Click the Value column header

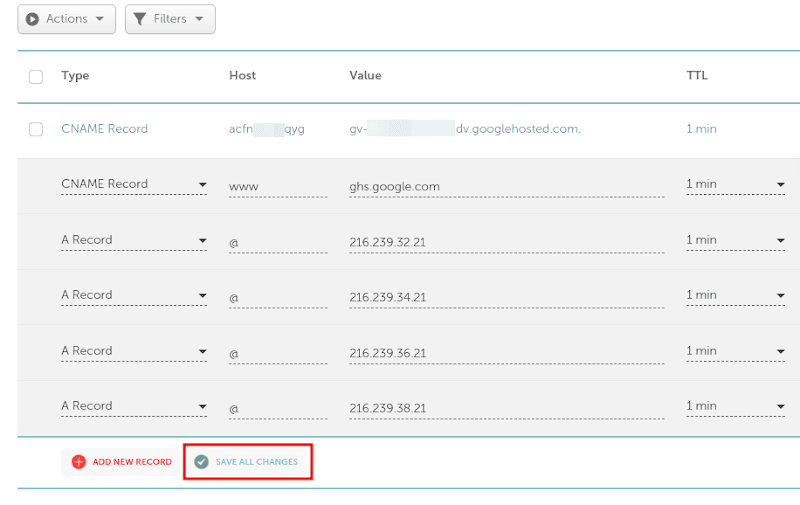pyautogui.click(x=365, y=75)
